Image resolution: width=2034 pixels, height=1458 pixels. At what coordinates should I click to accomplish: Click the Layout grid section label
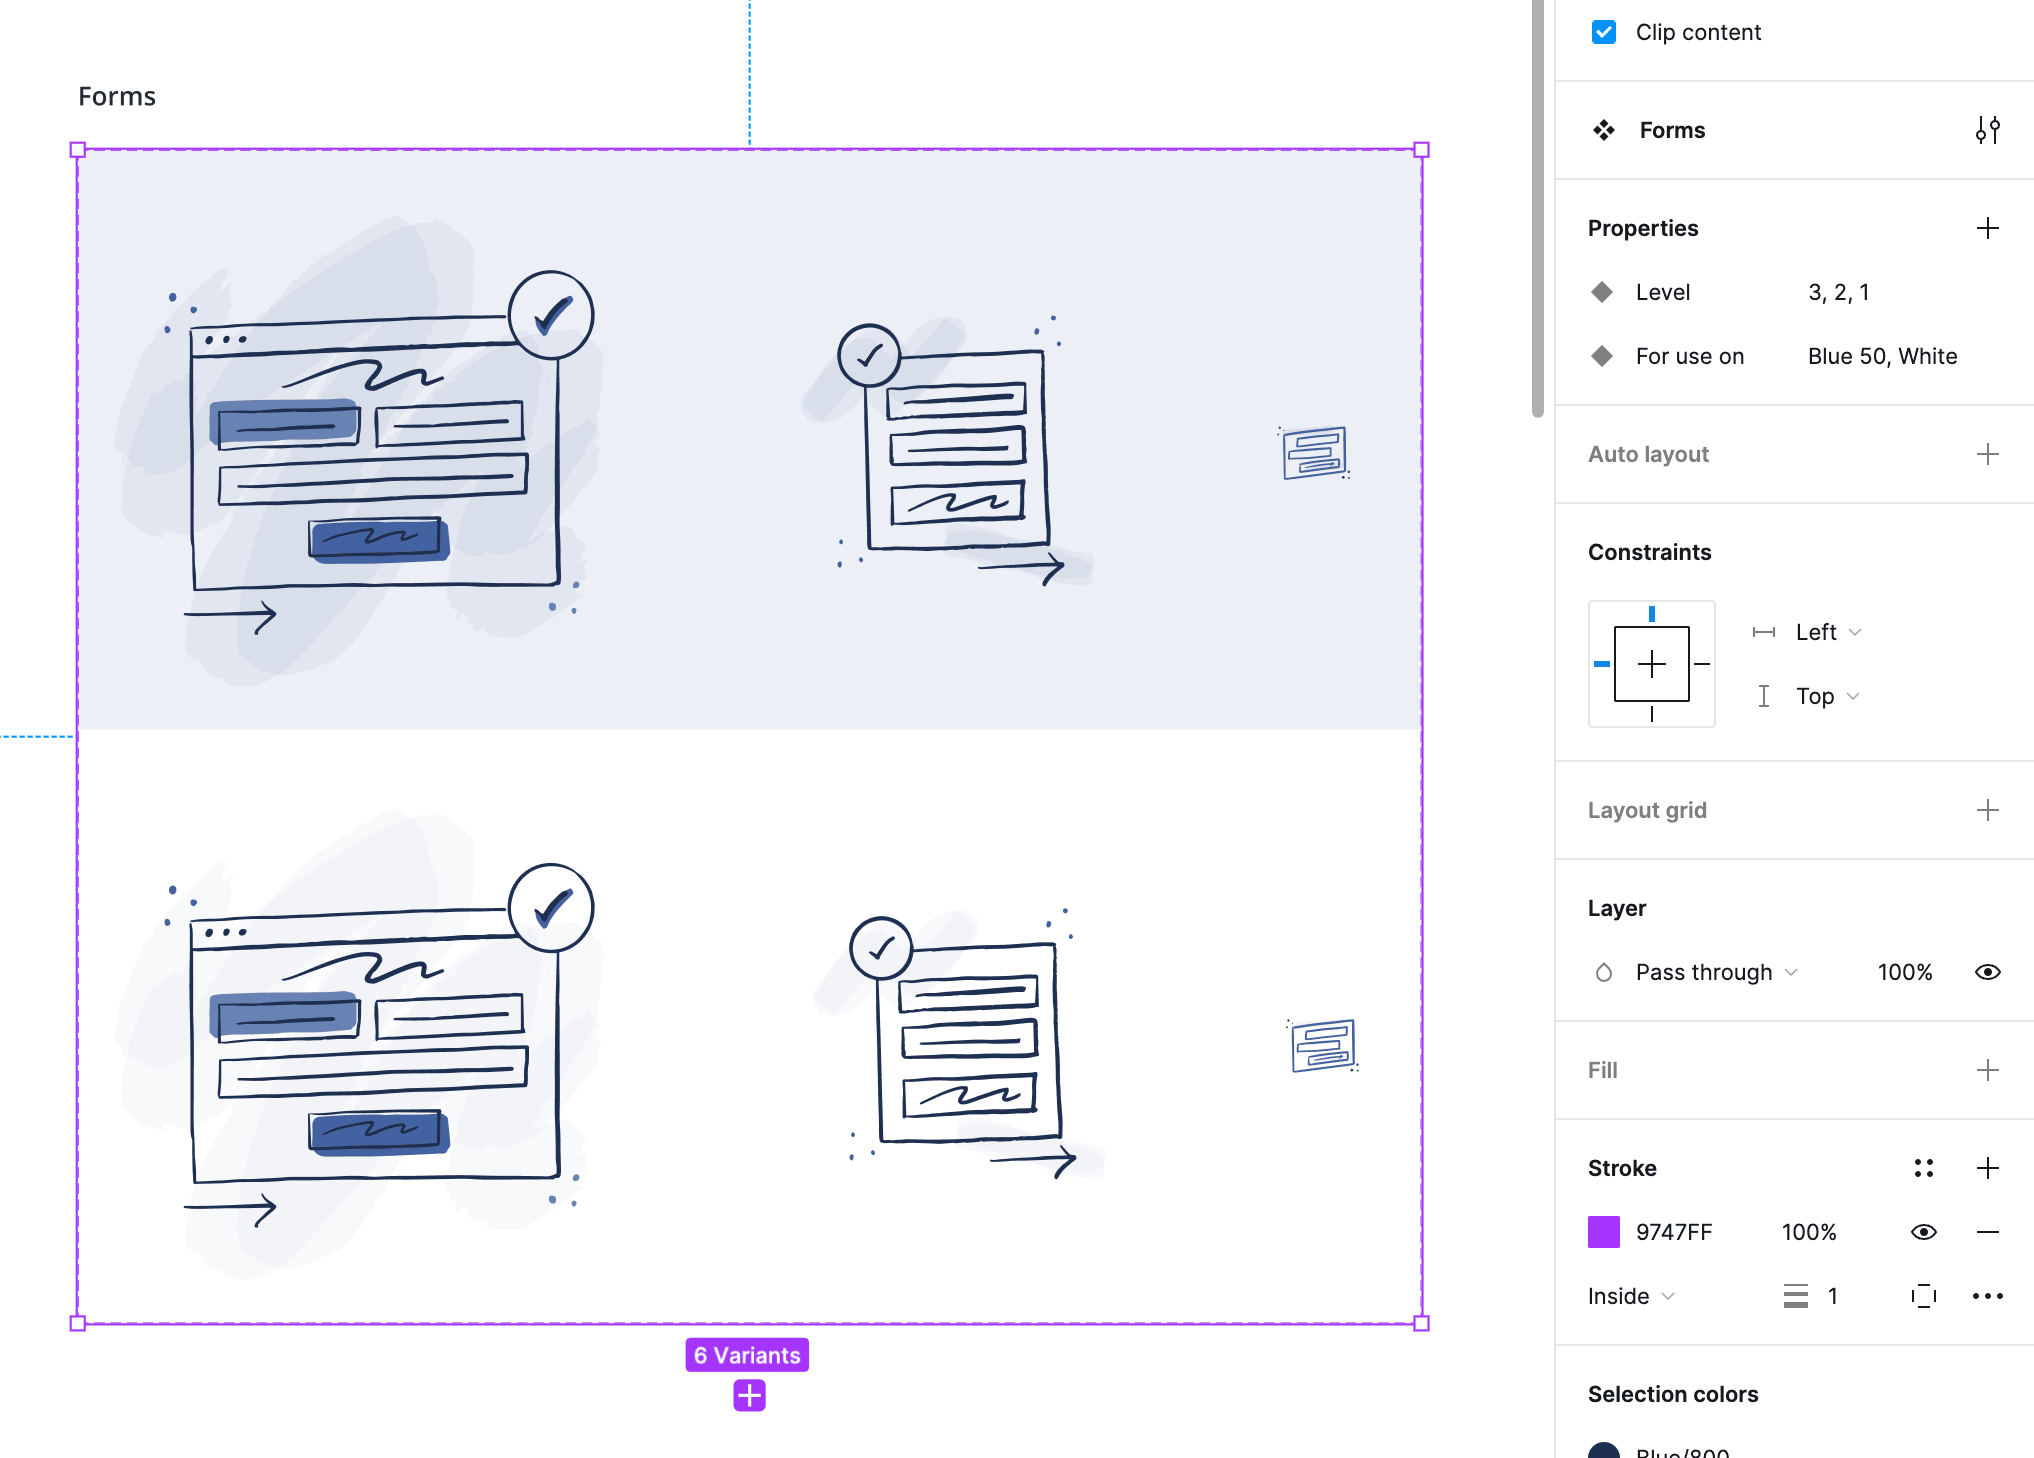click(x=1647, y=810)
